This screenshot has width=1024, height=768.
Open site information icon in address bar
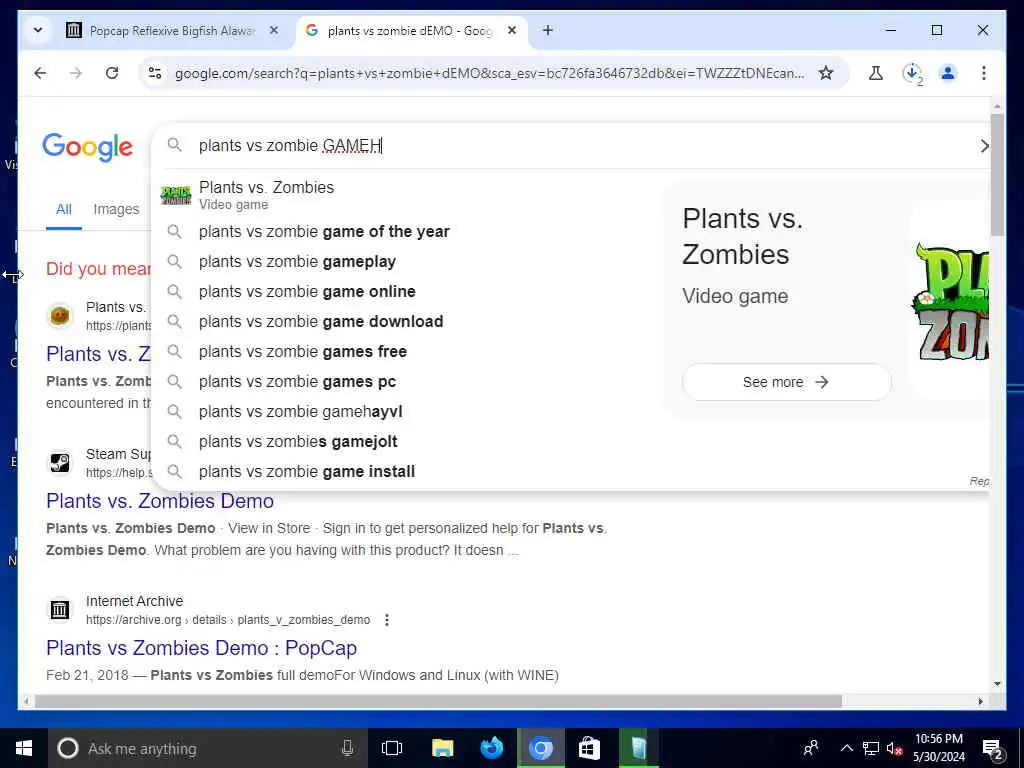pyautogui.click(x=155, y=73)
